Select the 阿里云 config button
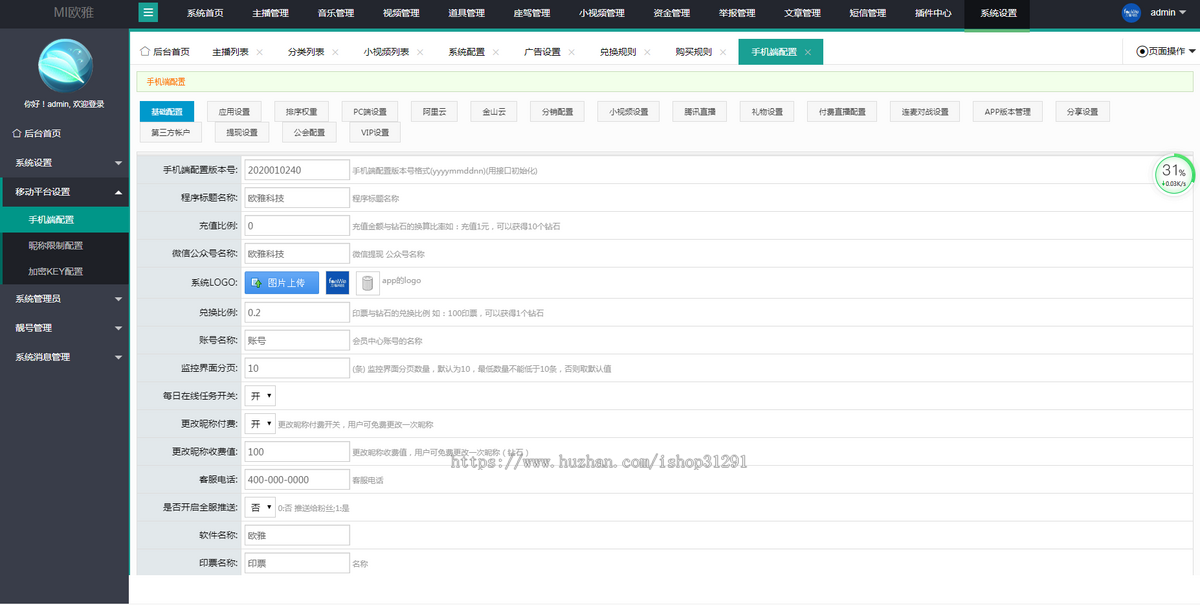The height and width of the screenshot is (605, 1200). pyautogui.click(x=435, y=112)
